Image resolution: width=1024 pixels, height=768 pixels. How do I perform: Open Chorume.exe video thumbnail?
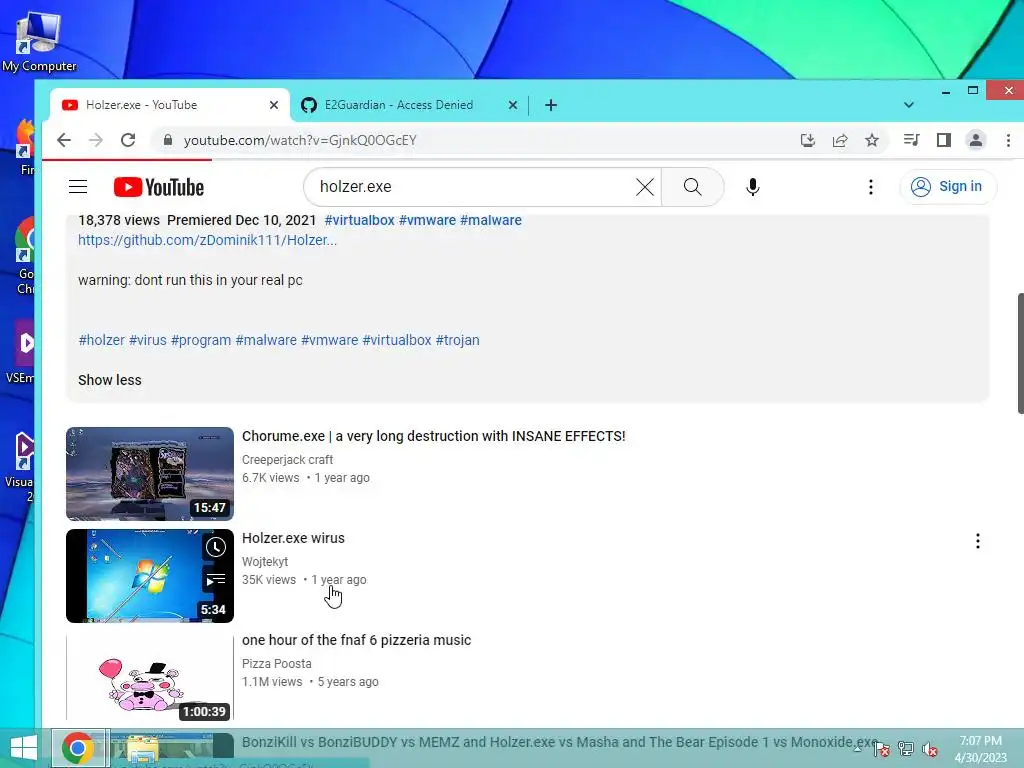(150, 473)
